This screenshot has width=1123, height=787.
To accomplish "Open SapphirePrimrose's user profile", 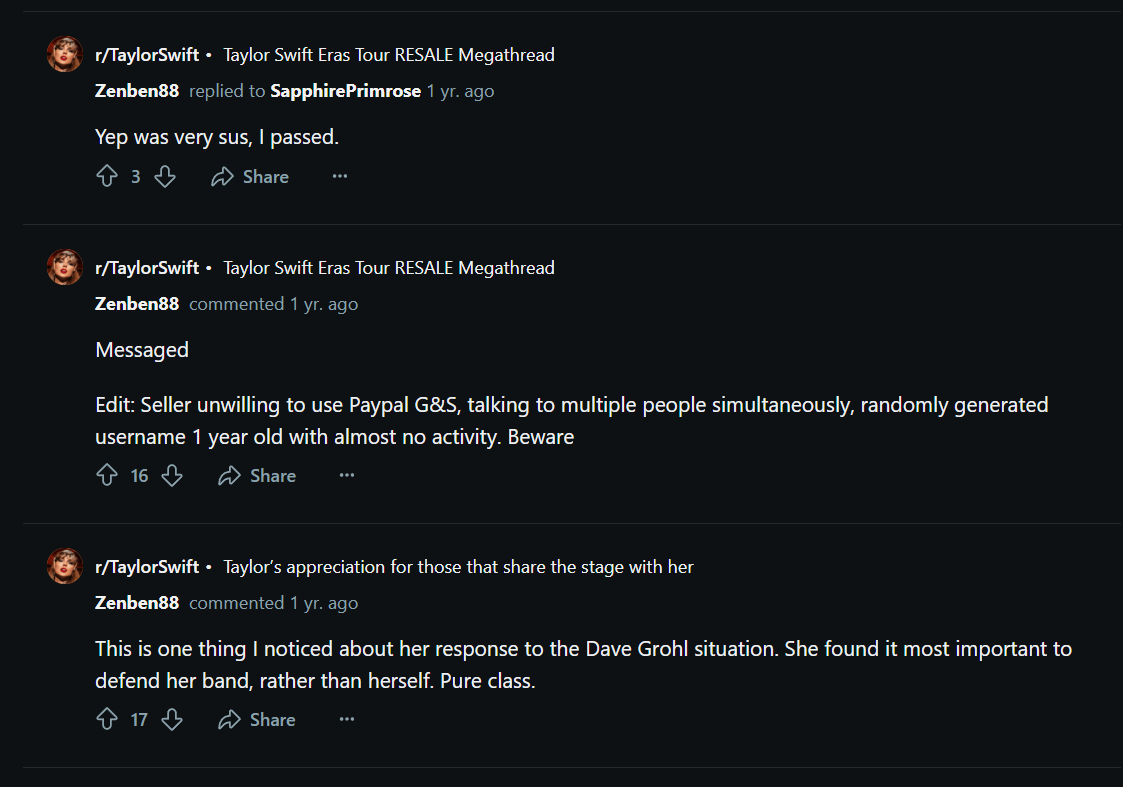I will coord(345,91).
